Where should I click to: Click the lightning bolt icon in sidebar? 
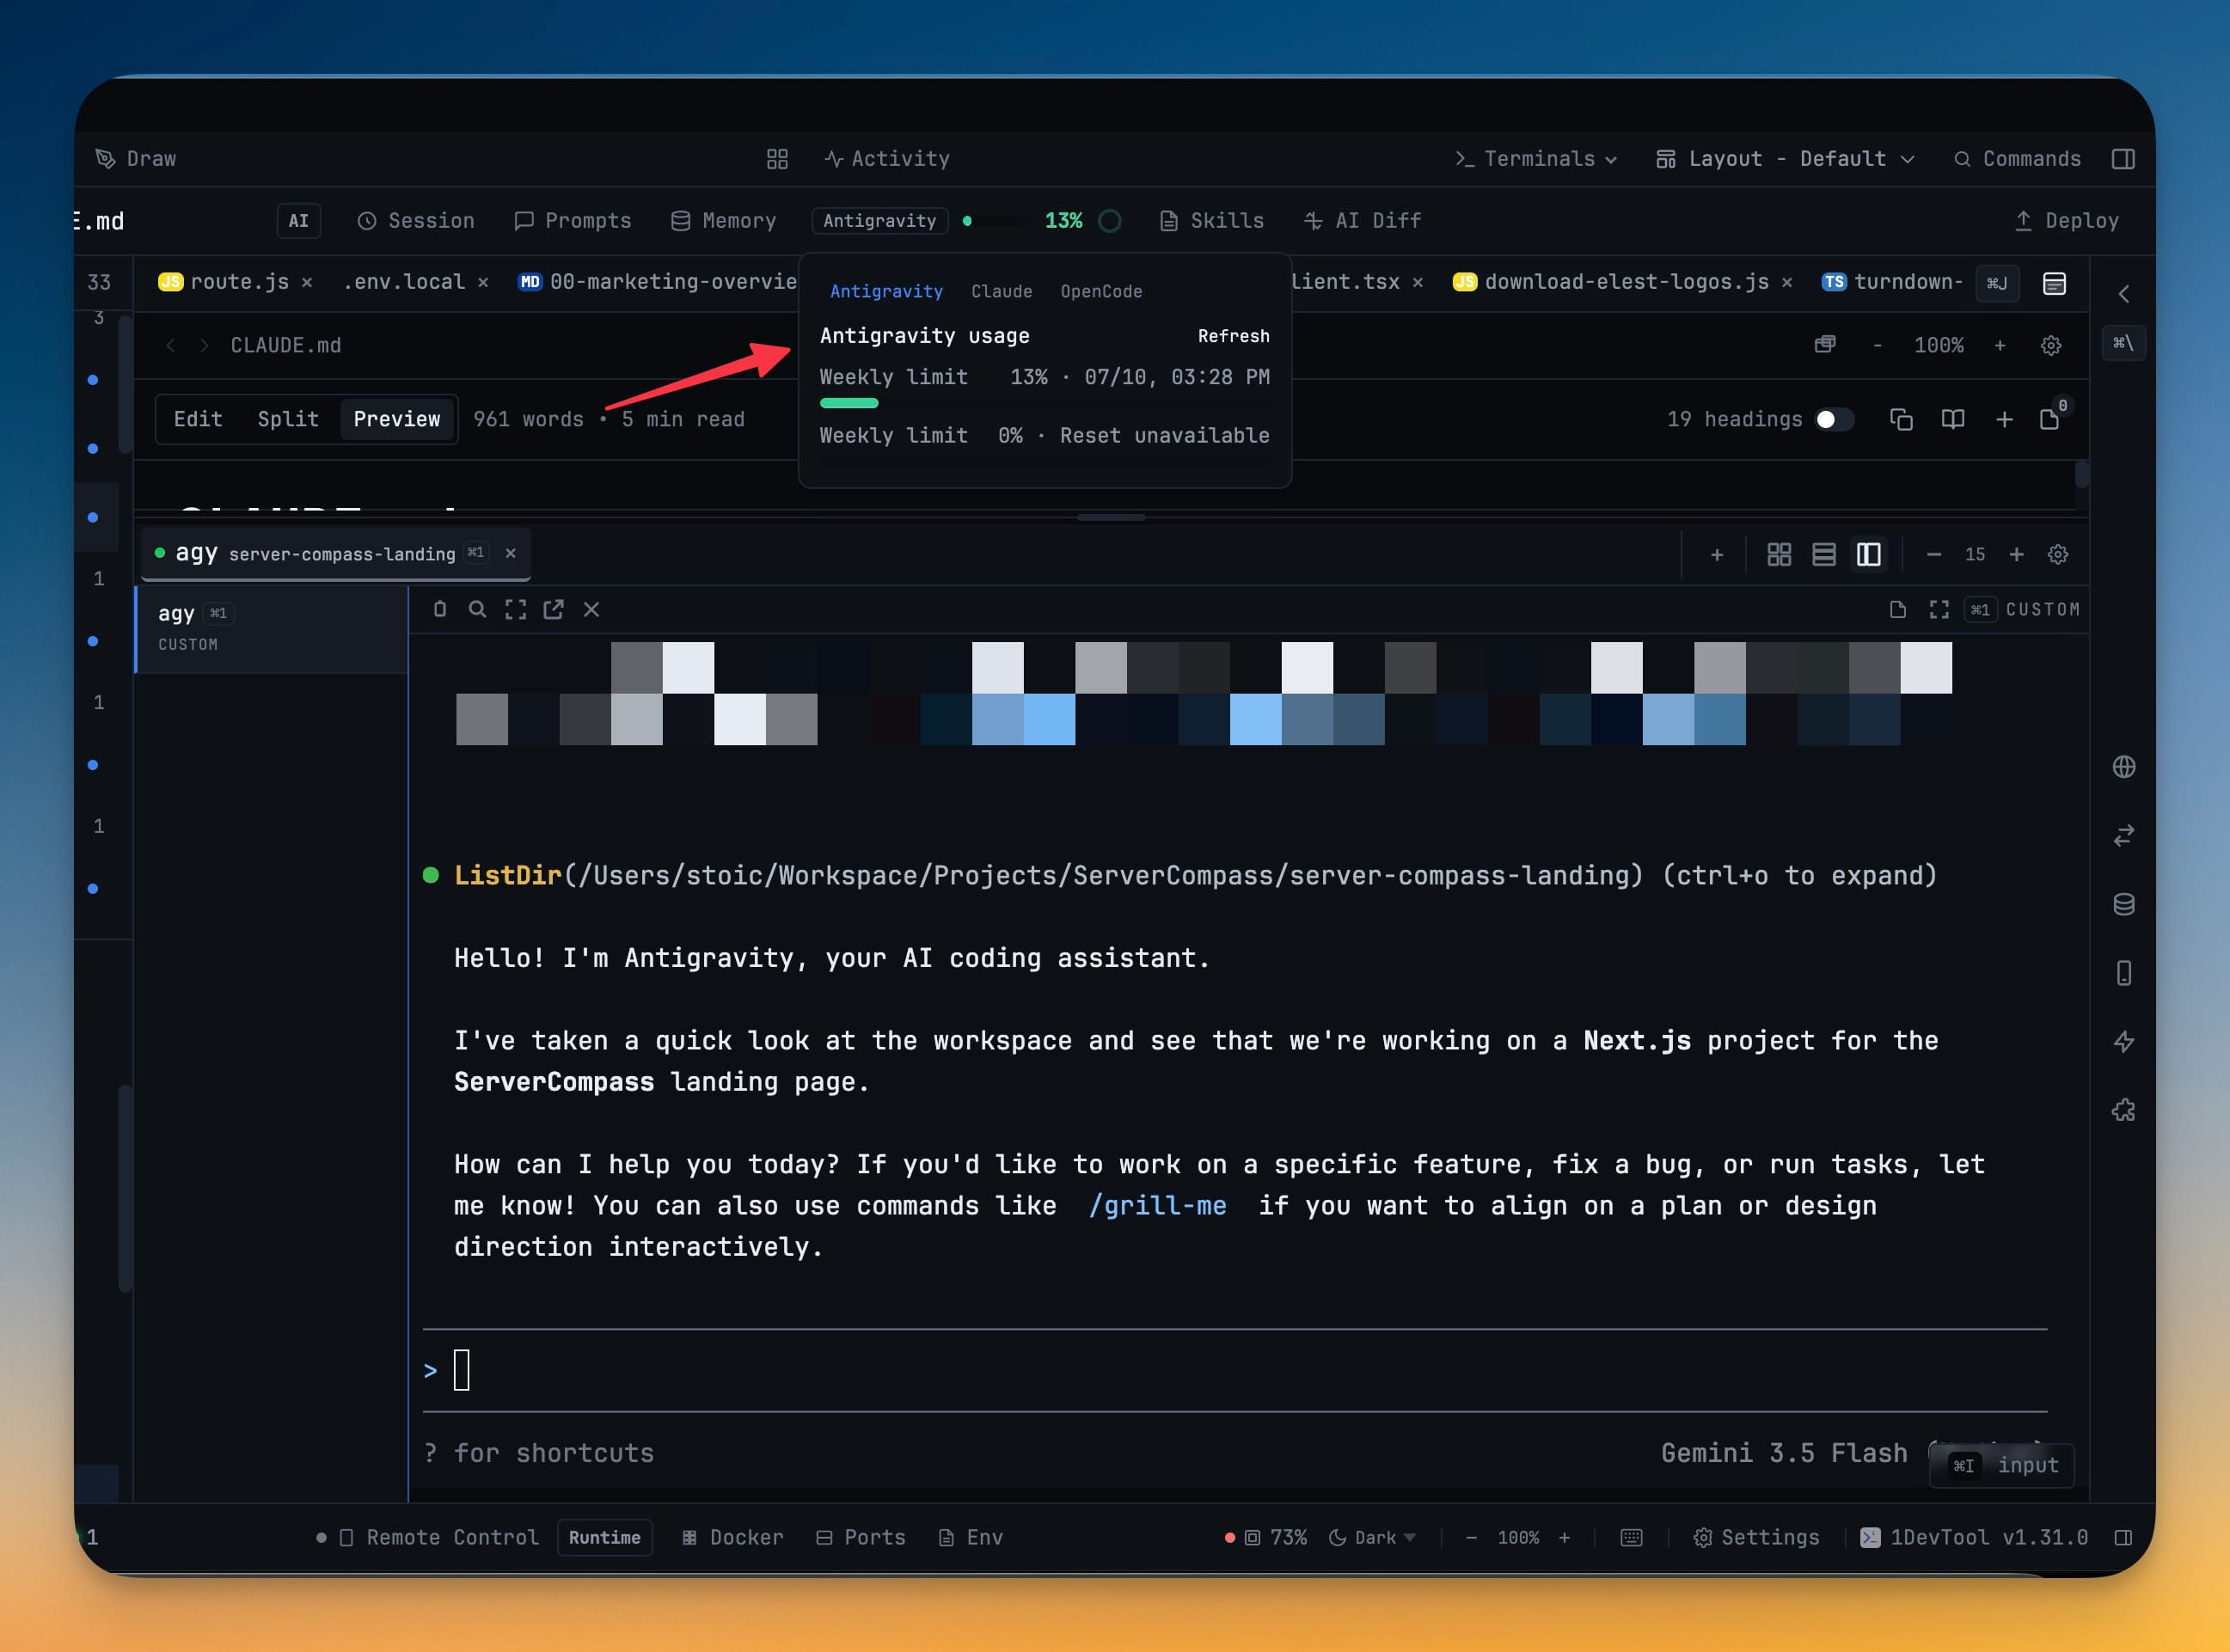point(2123,1042)
